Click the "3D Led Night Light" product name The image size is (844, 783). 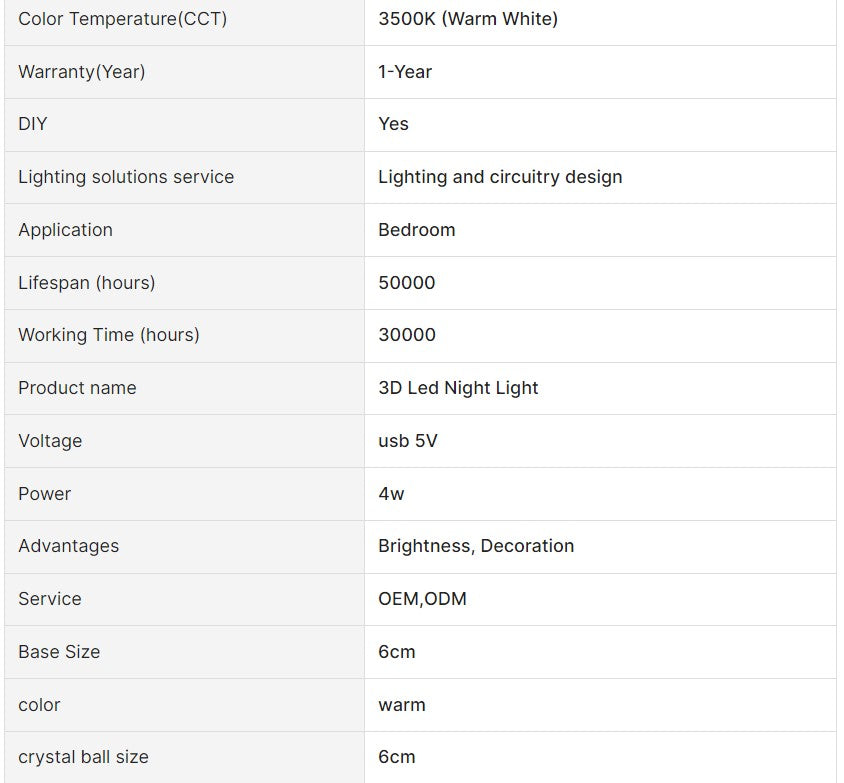[x=458, y=388]
